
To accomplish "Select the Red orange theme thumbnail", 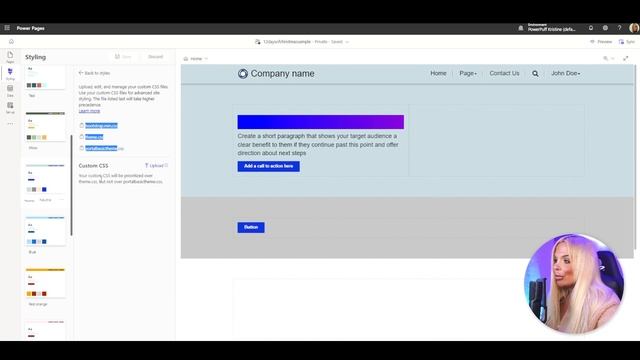I will (45, 283).
